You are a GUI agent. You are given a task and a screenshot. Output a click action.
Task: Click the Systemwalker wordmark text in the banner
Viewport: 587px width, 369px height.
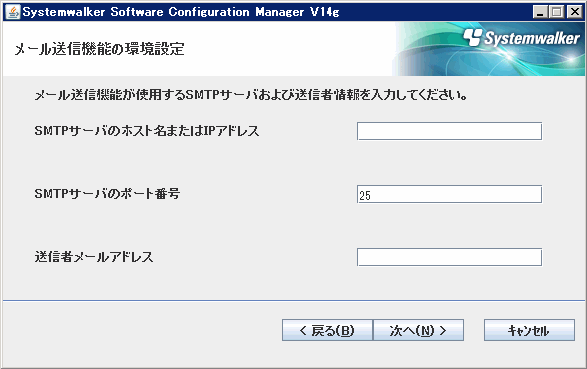(532, 38)
